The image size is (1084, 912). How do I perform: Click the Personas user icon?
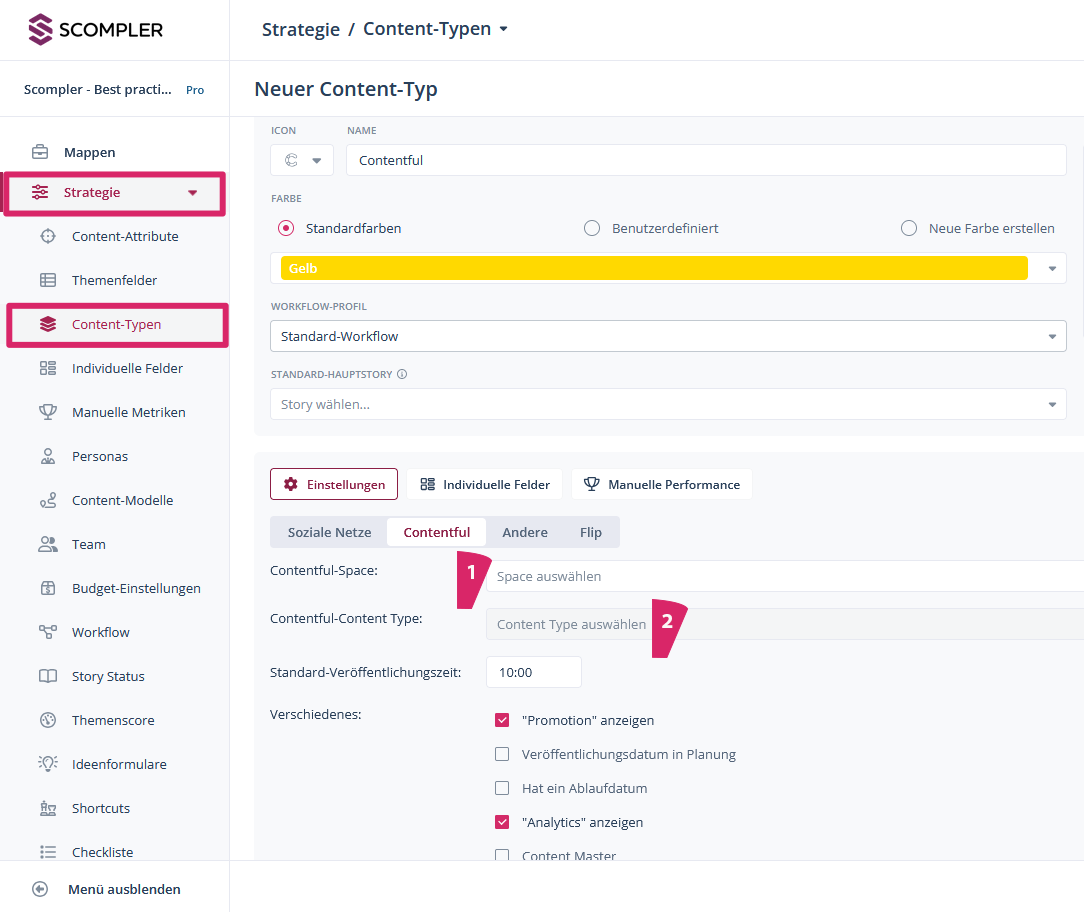coord(48,457)
